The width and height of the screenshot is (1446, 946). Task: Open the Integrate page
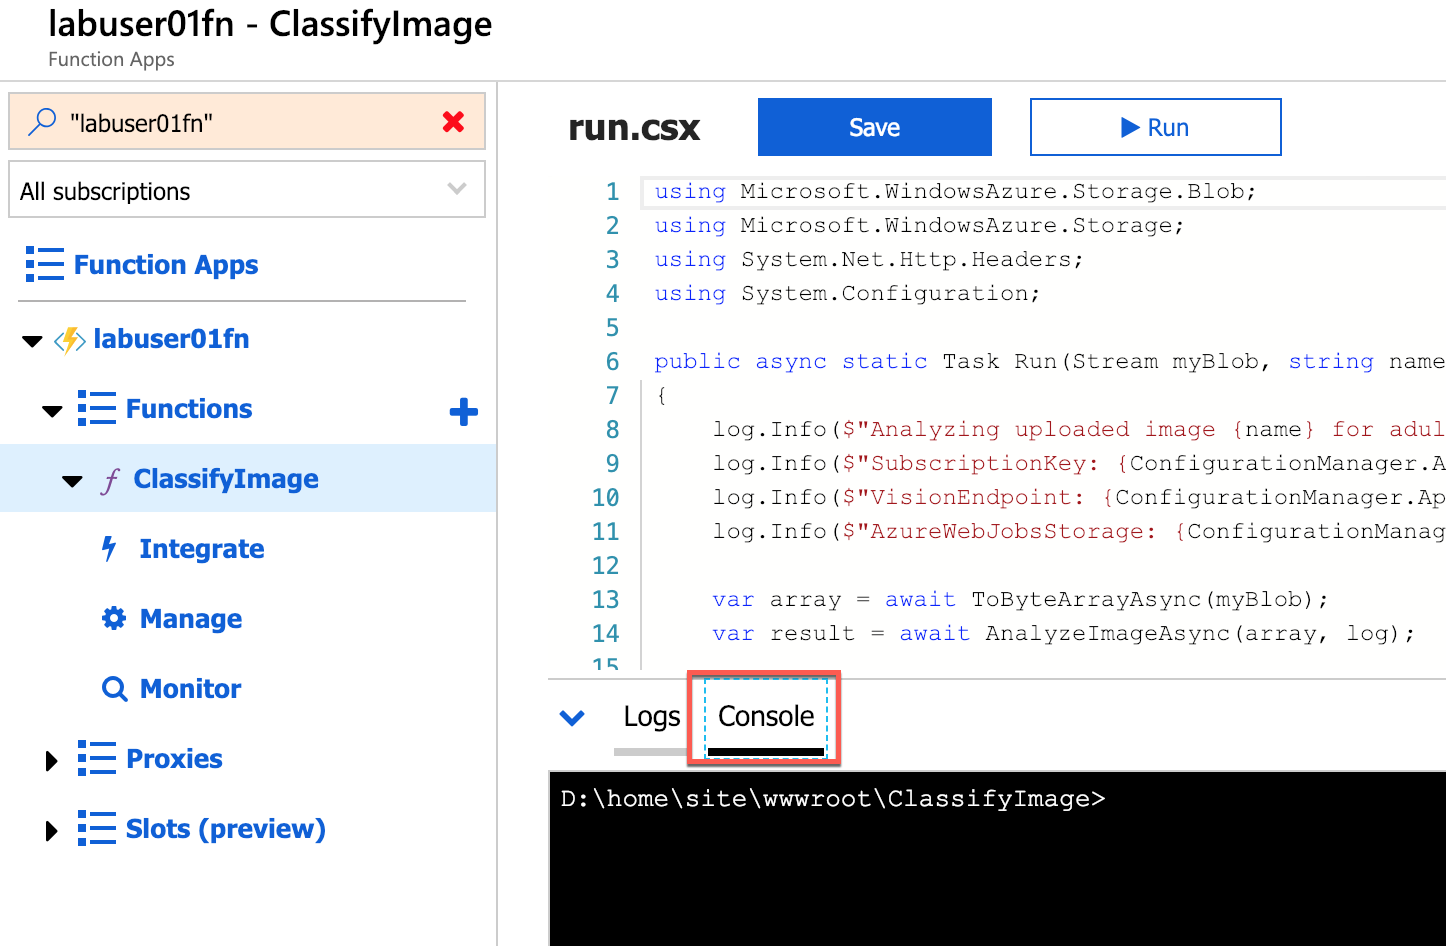[202, 549]
